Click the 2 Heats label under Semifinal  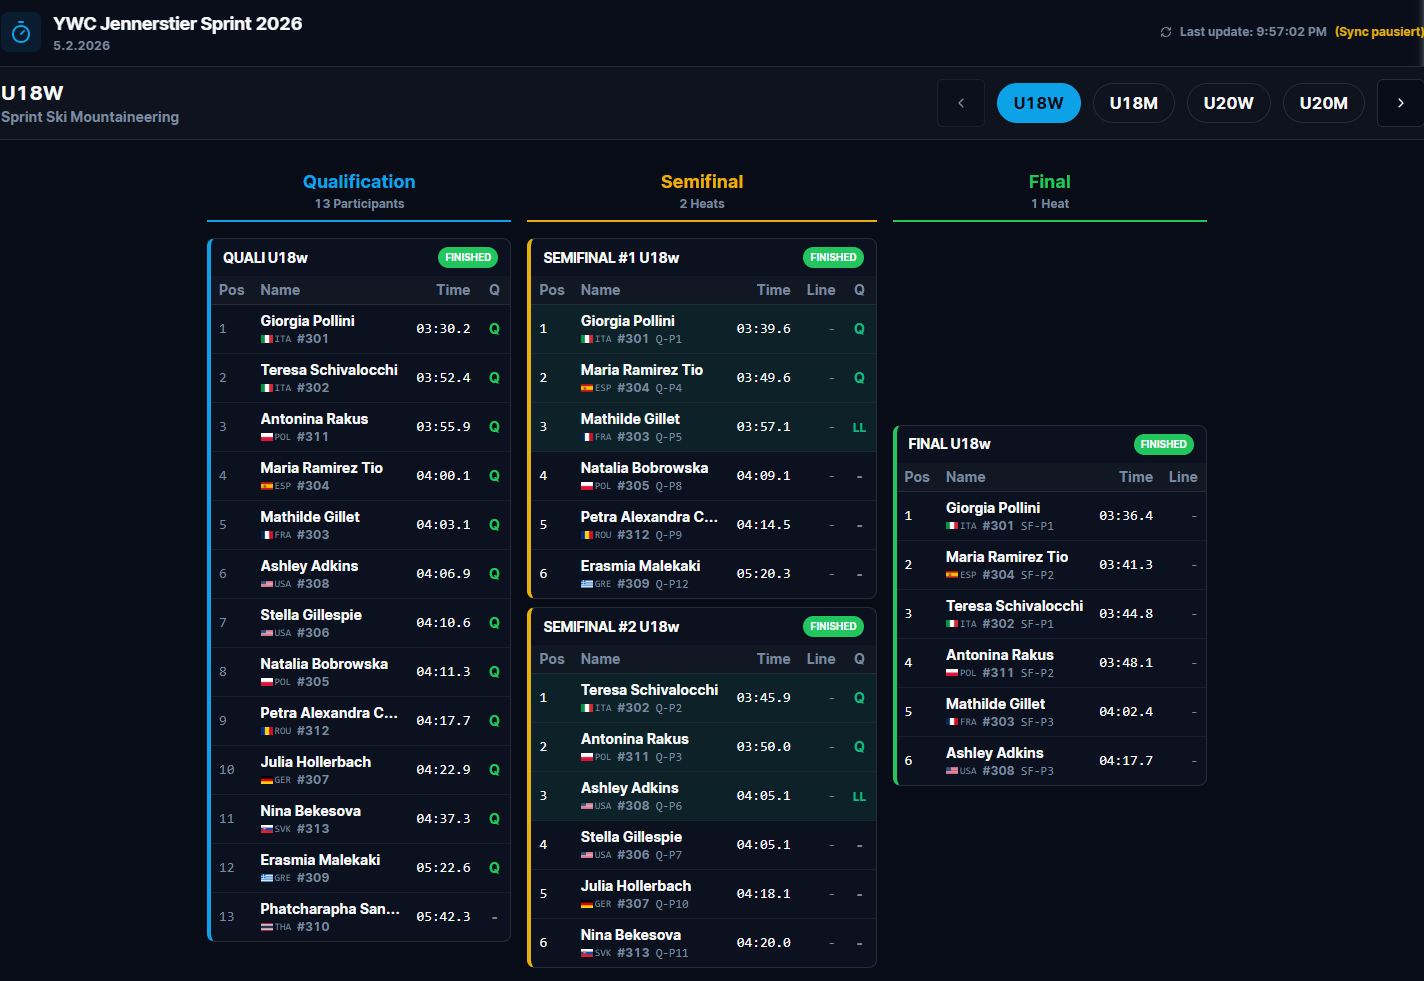pyautogui.click(x=702, y=204)
